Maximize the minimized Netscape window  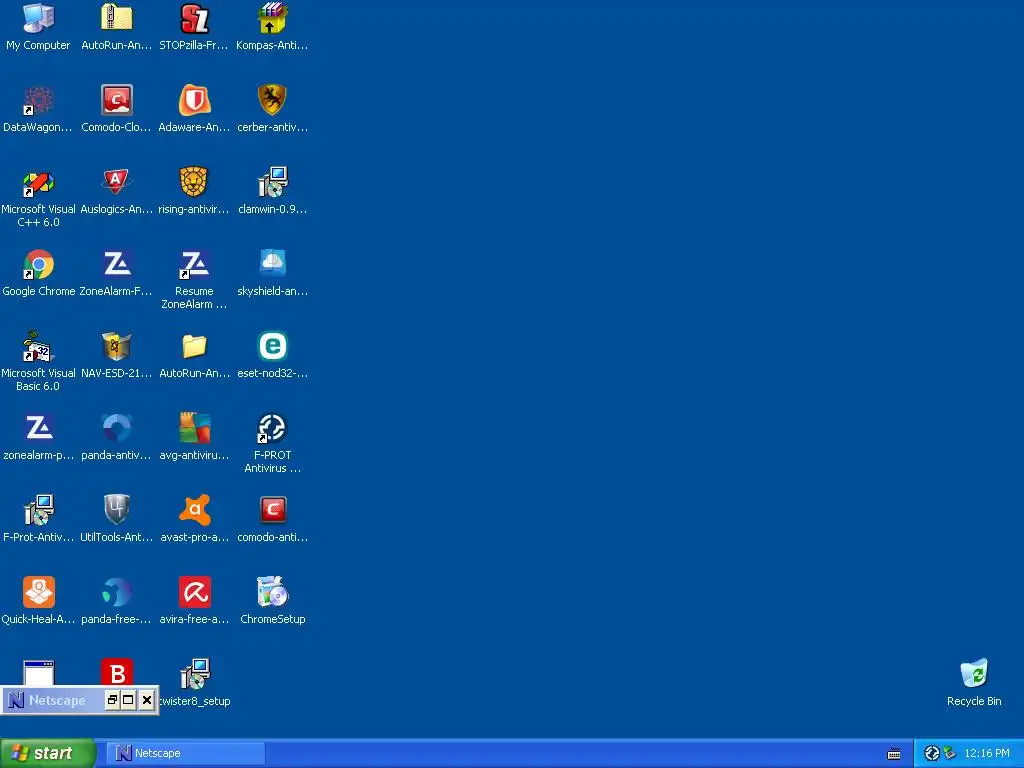[128, 700]
